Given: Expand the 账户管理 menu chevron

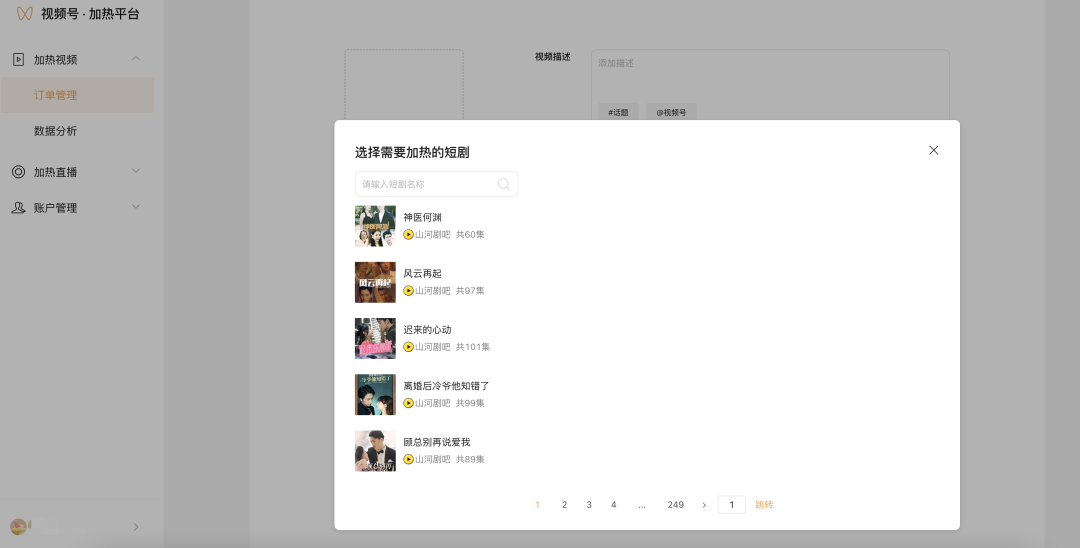Looking at the screenshot, I should 136,208.
